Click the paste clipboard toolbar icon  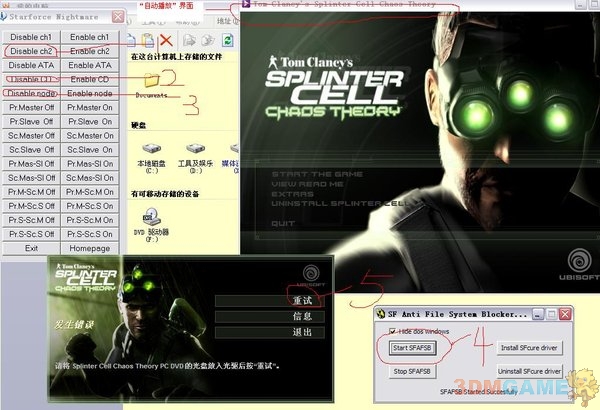[x=146, y=41]
